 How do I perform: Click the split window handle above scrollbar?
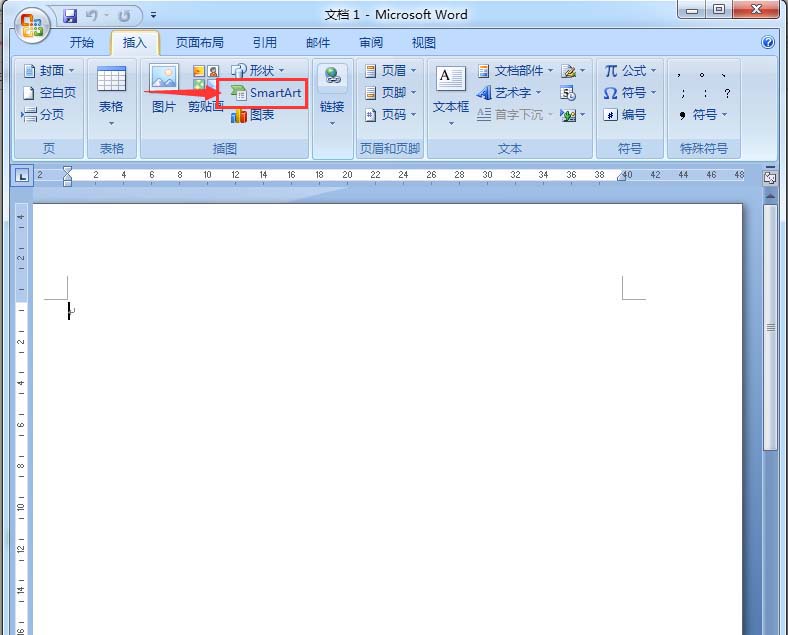pyautogui.click(x=770, y=167)
